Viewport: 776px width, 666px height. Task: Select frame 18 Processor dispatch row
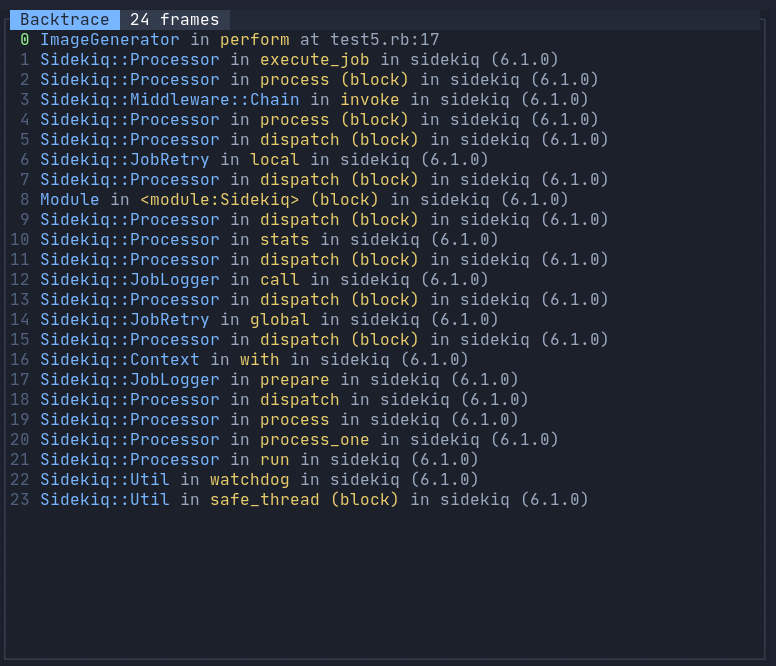click(385, 399)
